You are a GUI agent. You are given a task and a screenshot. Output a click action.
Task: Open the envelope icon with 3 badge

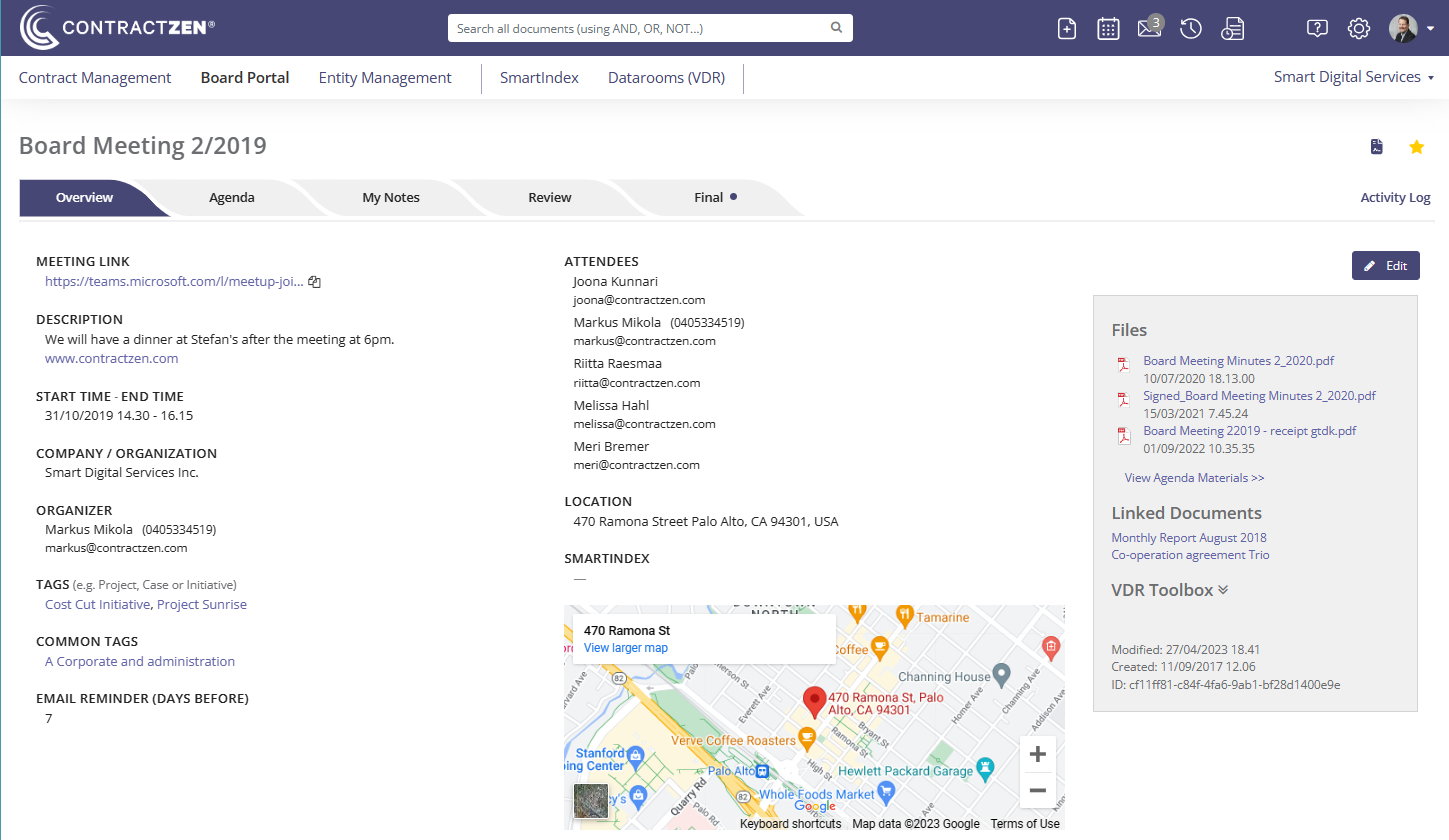pyautogui.click(x=1150, y=27)
